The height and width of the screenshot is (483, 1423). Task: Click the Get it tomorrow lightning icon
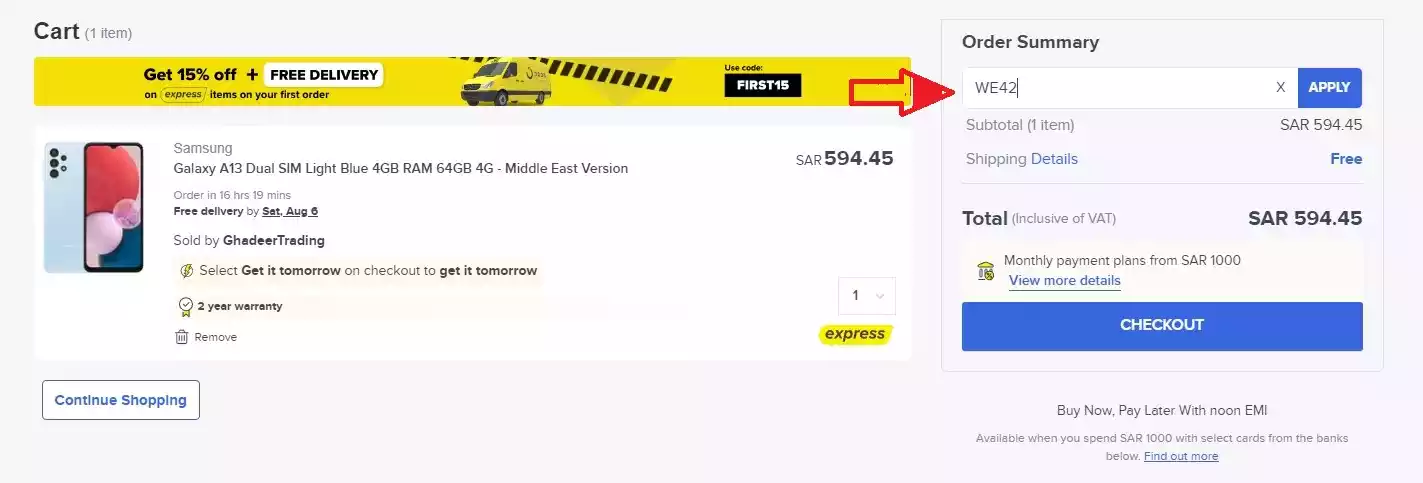(x=187, y=271)
